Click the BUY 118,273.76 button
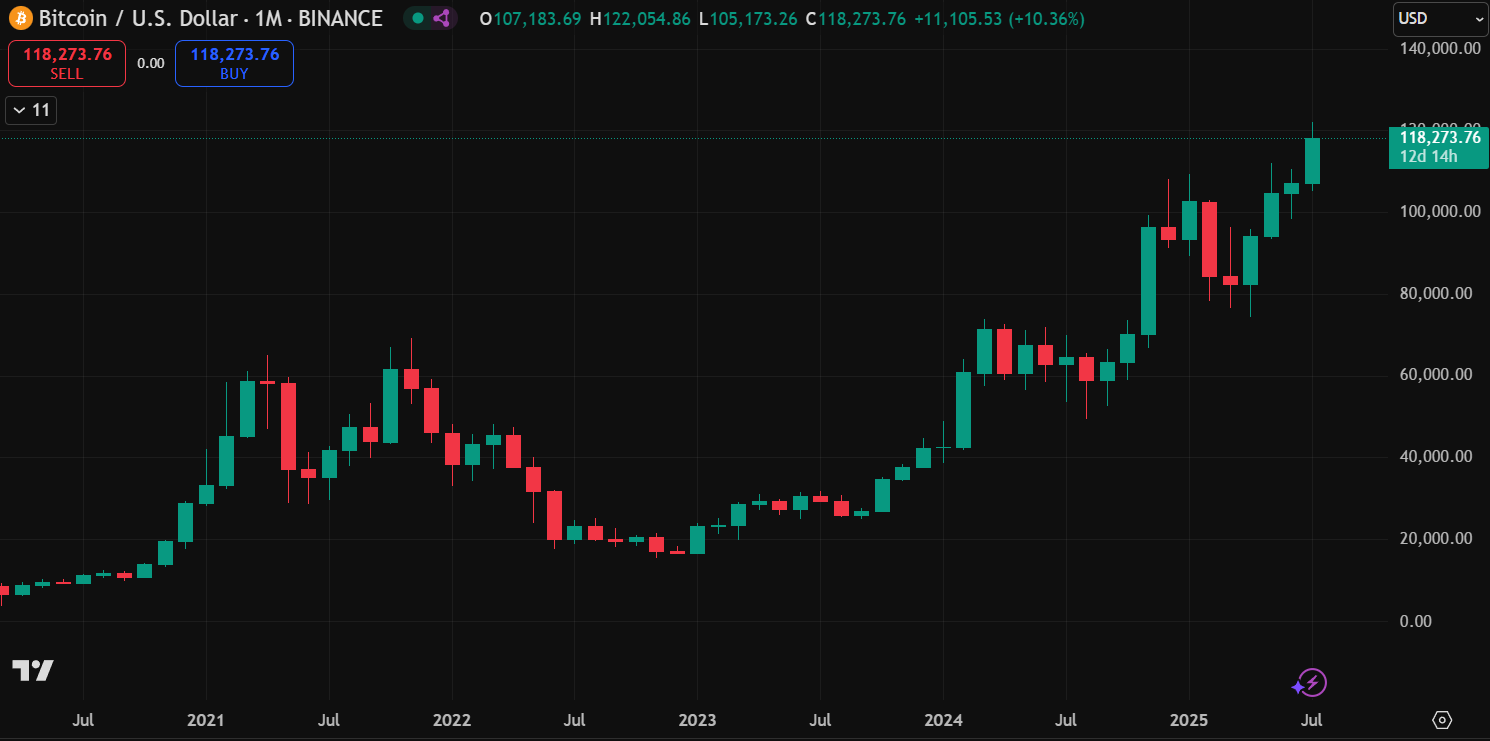The height and width of the screenshot is (741, 1490). click(x=234, y=63)
